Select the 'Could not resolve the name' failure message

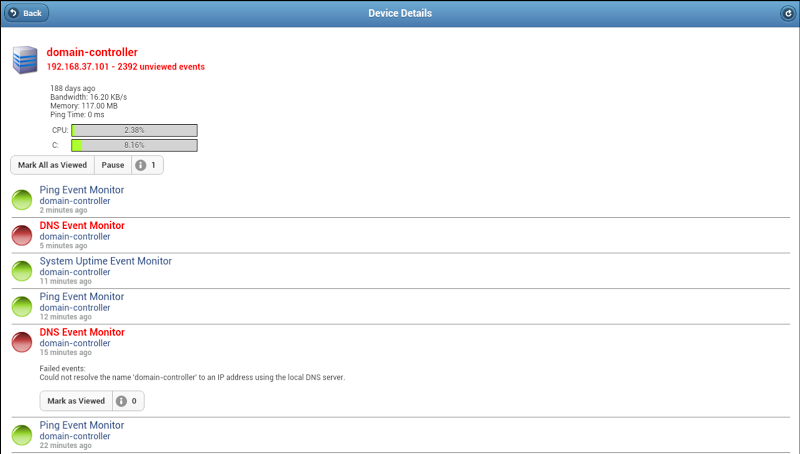click(192, 377)
